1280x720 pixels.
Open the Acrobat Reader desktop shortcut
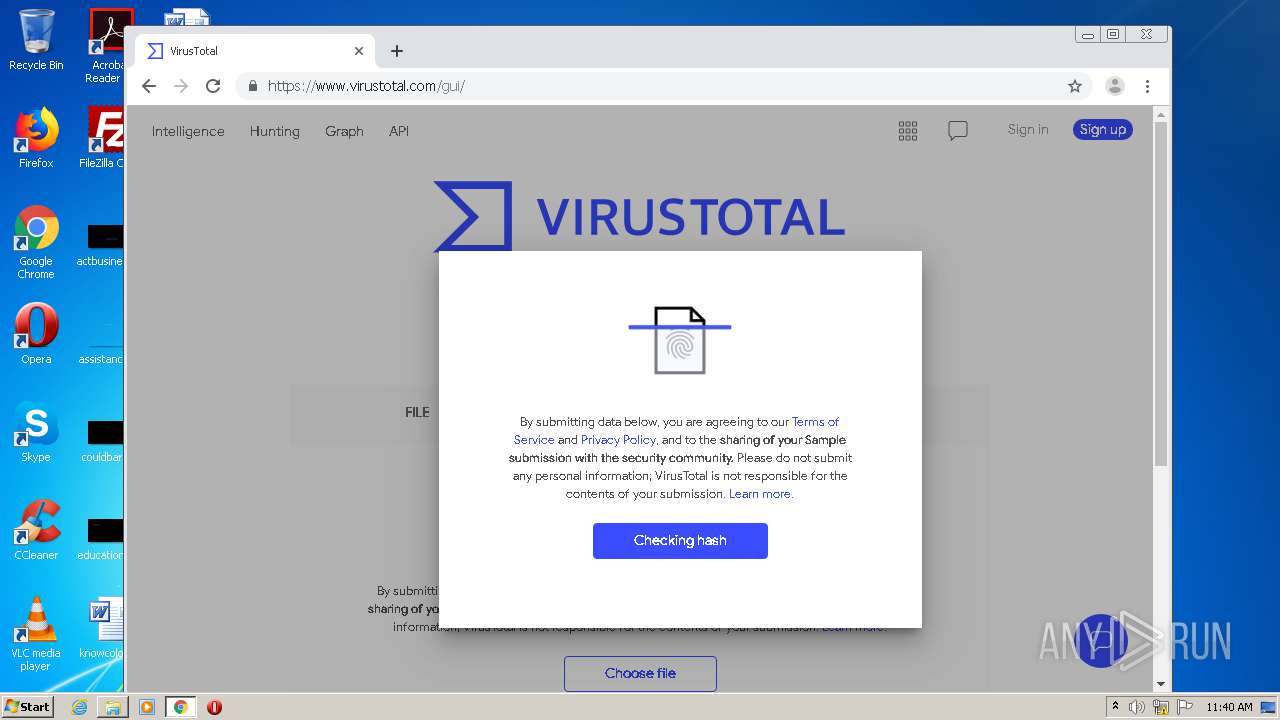tap(106, 46)
